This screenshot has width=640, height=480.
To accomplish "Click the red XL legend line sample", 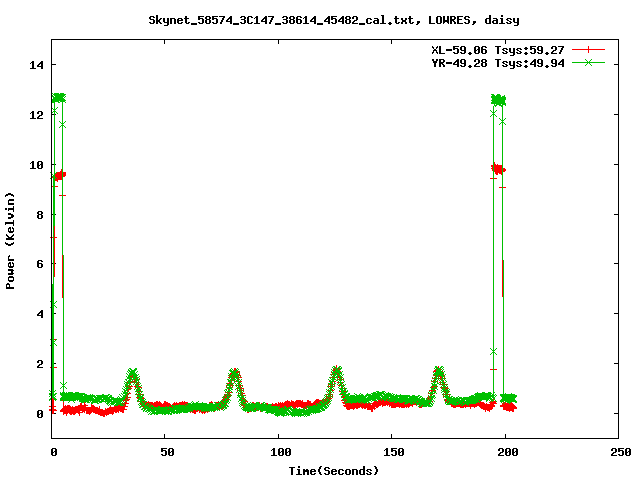I will [588, 50].
